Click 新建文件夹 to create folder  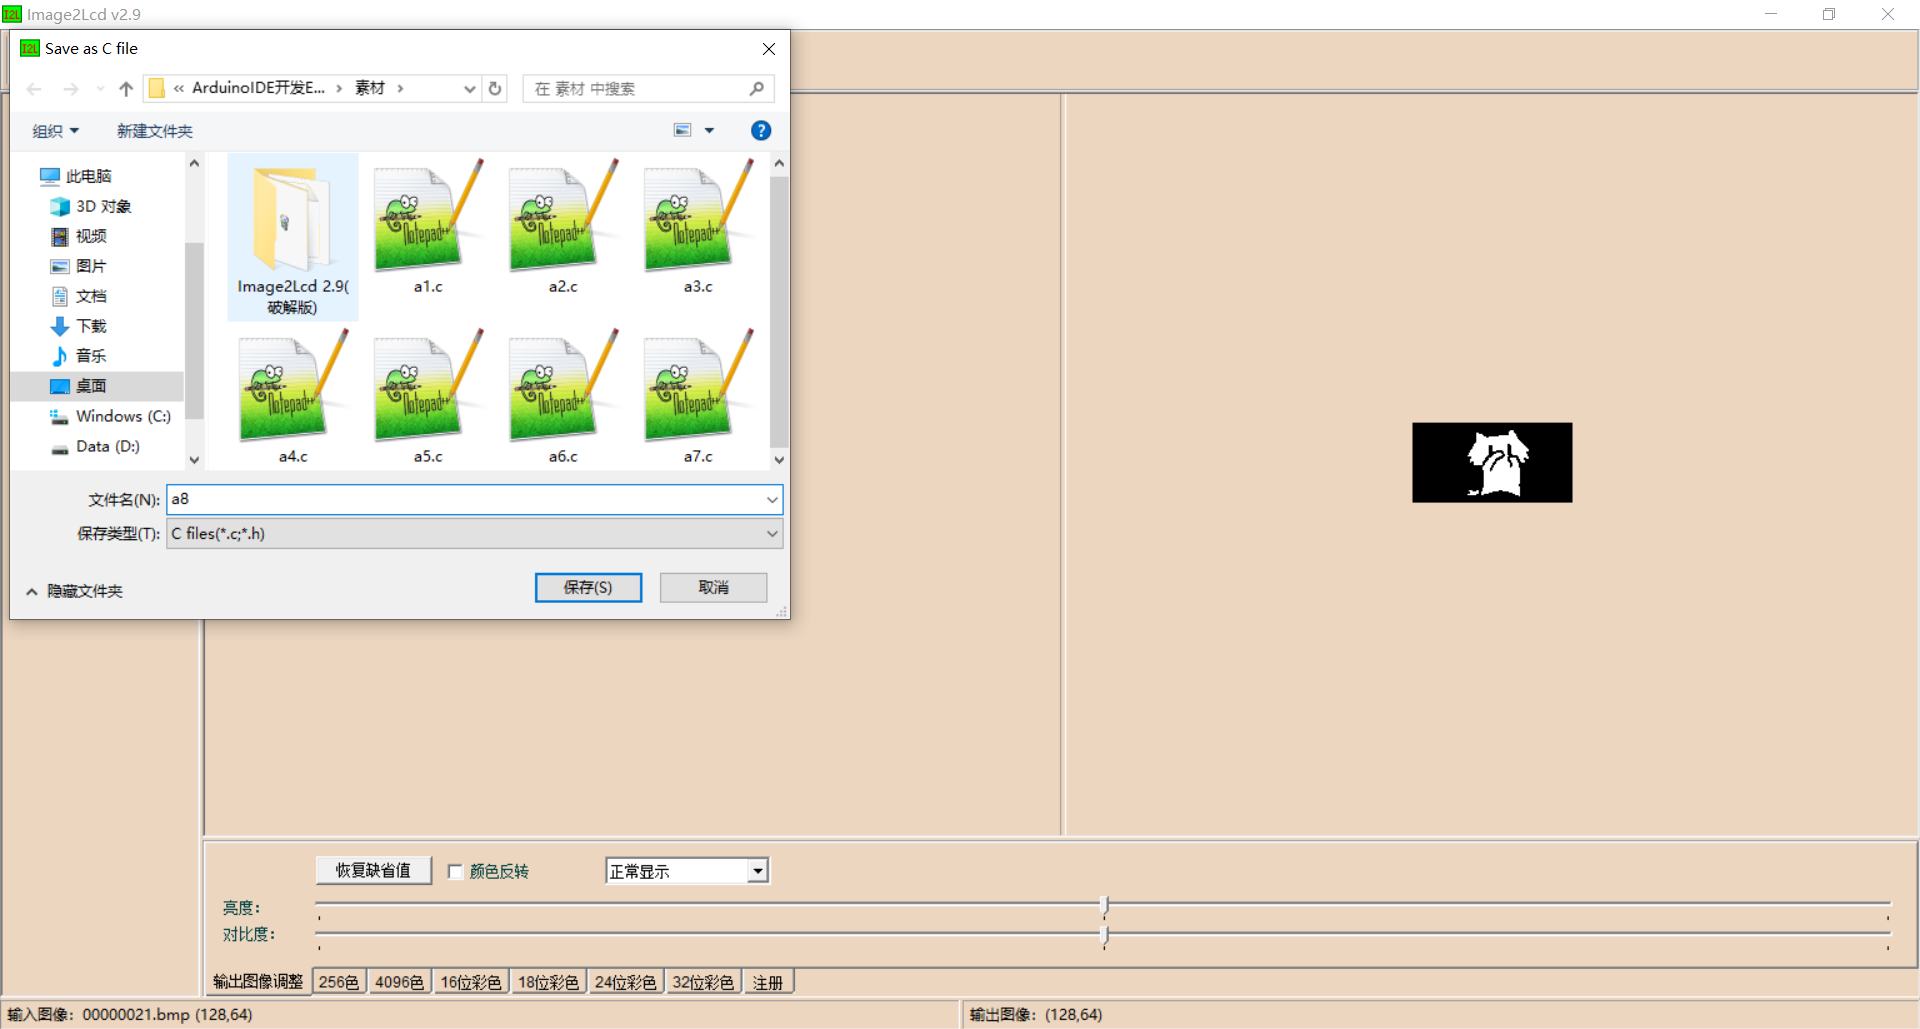pos(155,131)
